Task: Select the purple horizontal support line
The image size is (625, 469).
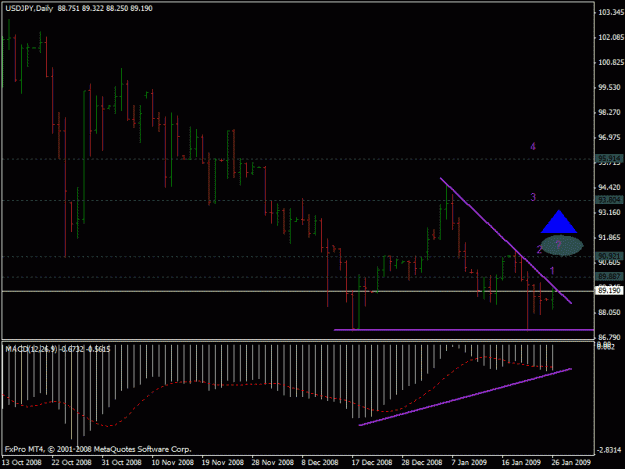Action: [x=464, y=330]
